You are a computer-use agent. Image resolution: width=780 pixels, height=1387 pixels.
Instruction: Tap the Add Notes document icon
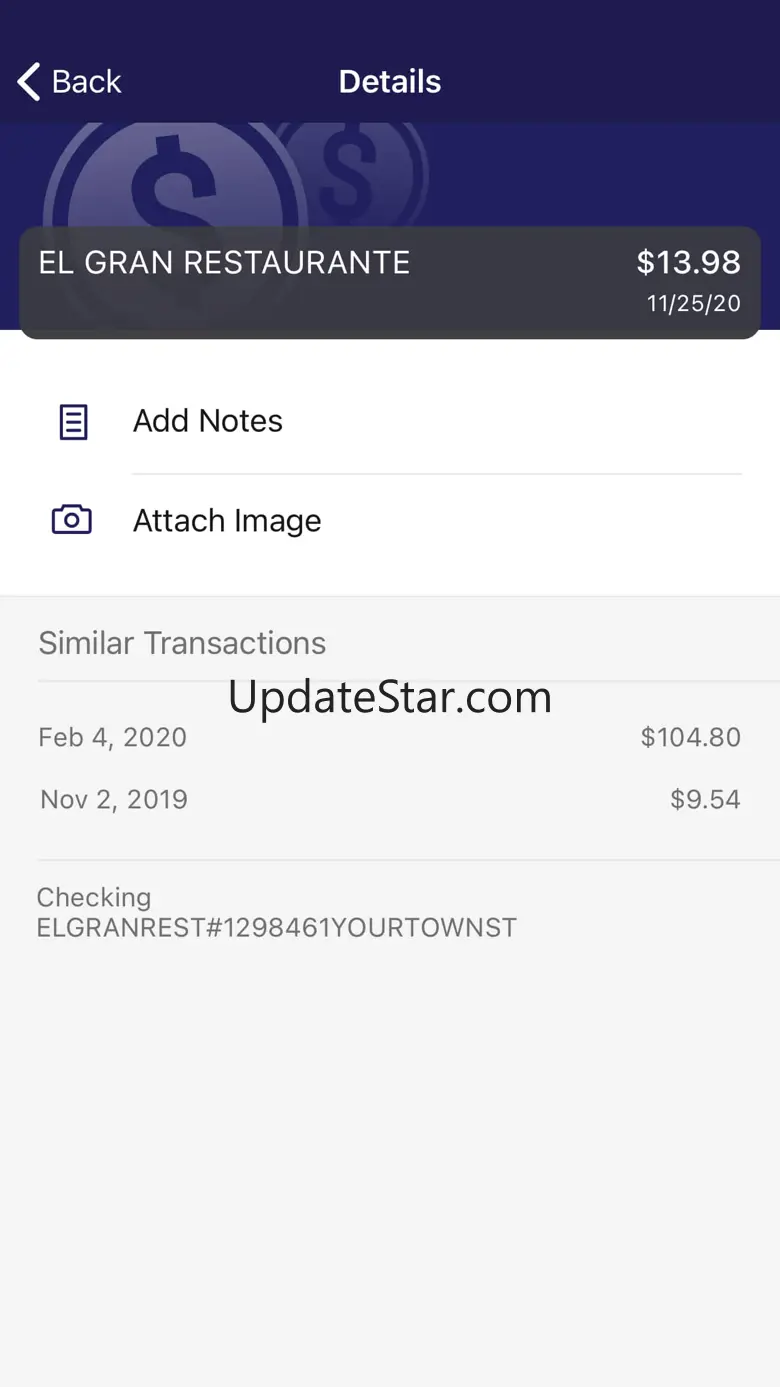click(73, 422)
